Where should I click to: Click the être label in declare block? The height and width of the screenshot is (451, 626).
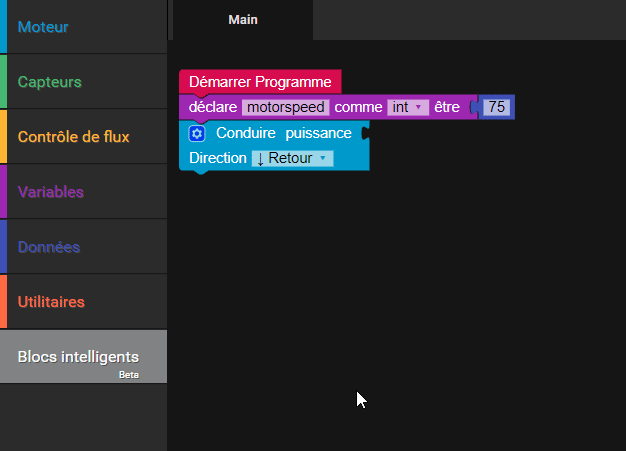point(446,107)
